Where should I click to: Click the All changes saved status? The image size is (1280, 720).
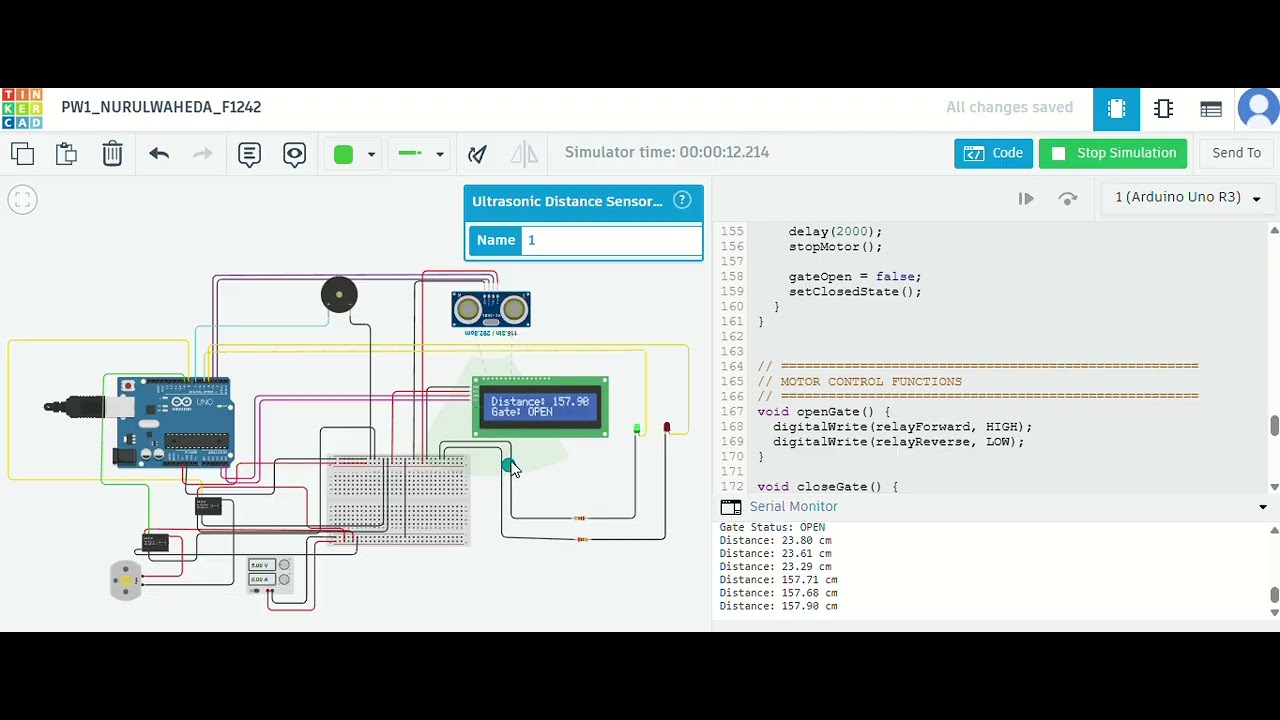click(1009, 107)
